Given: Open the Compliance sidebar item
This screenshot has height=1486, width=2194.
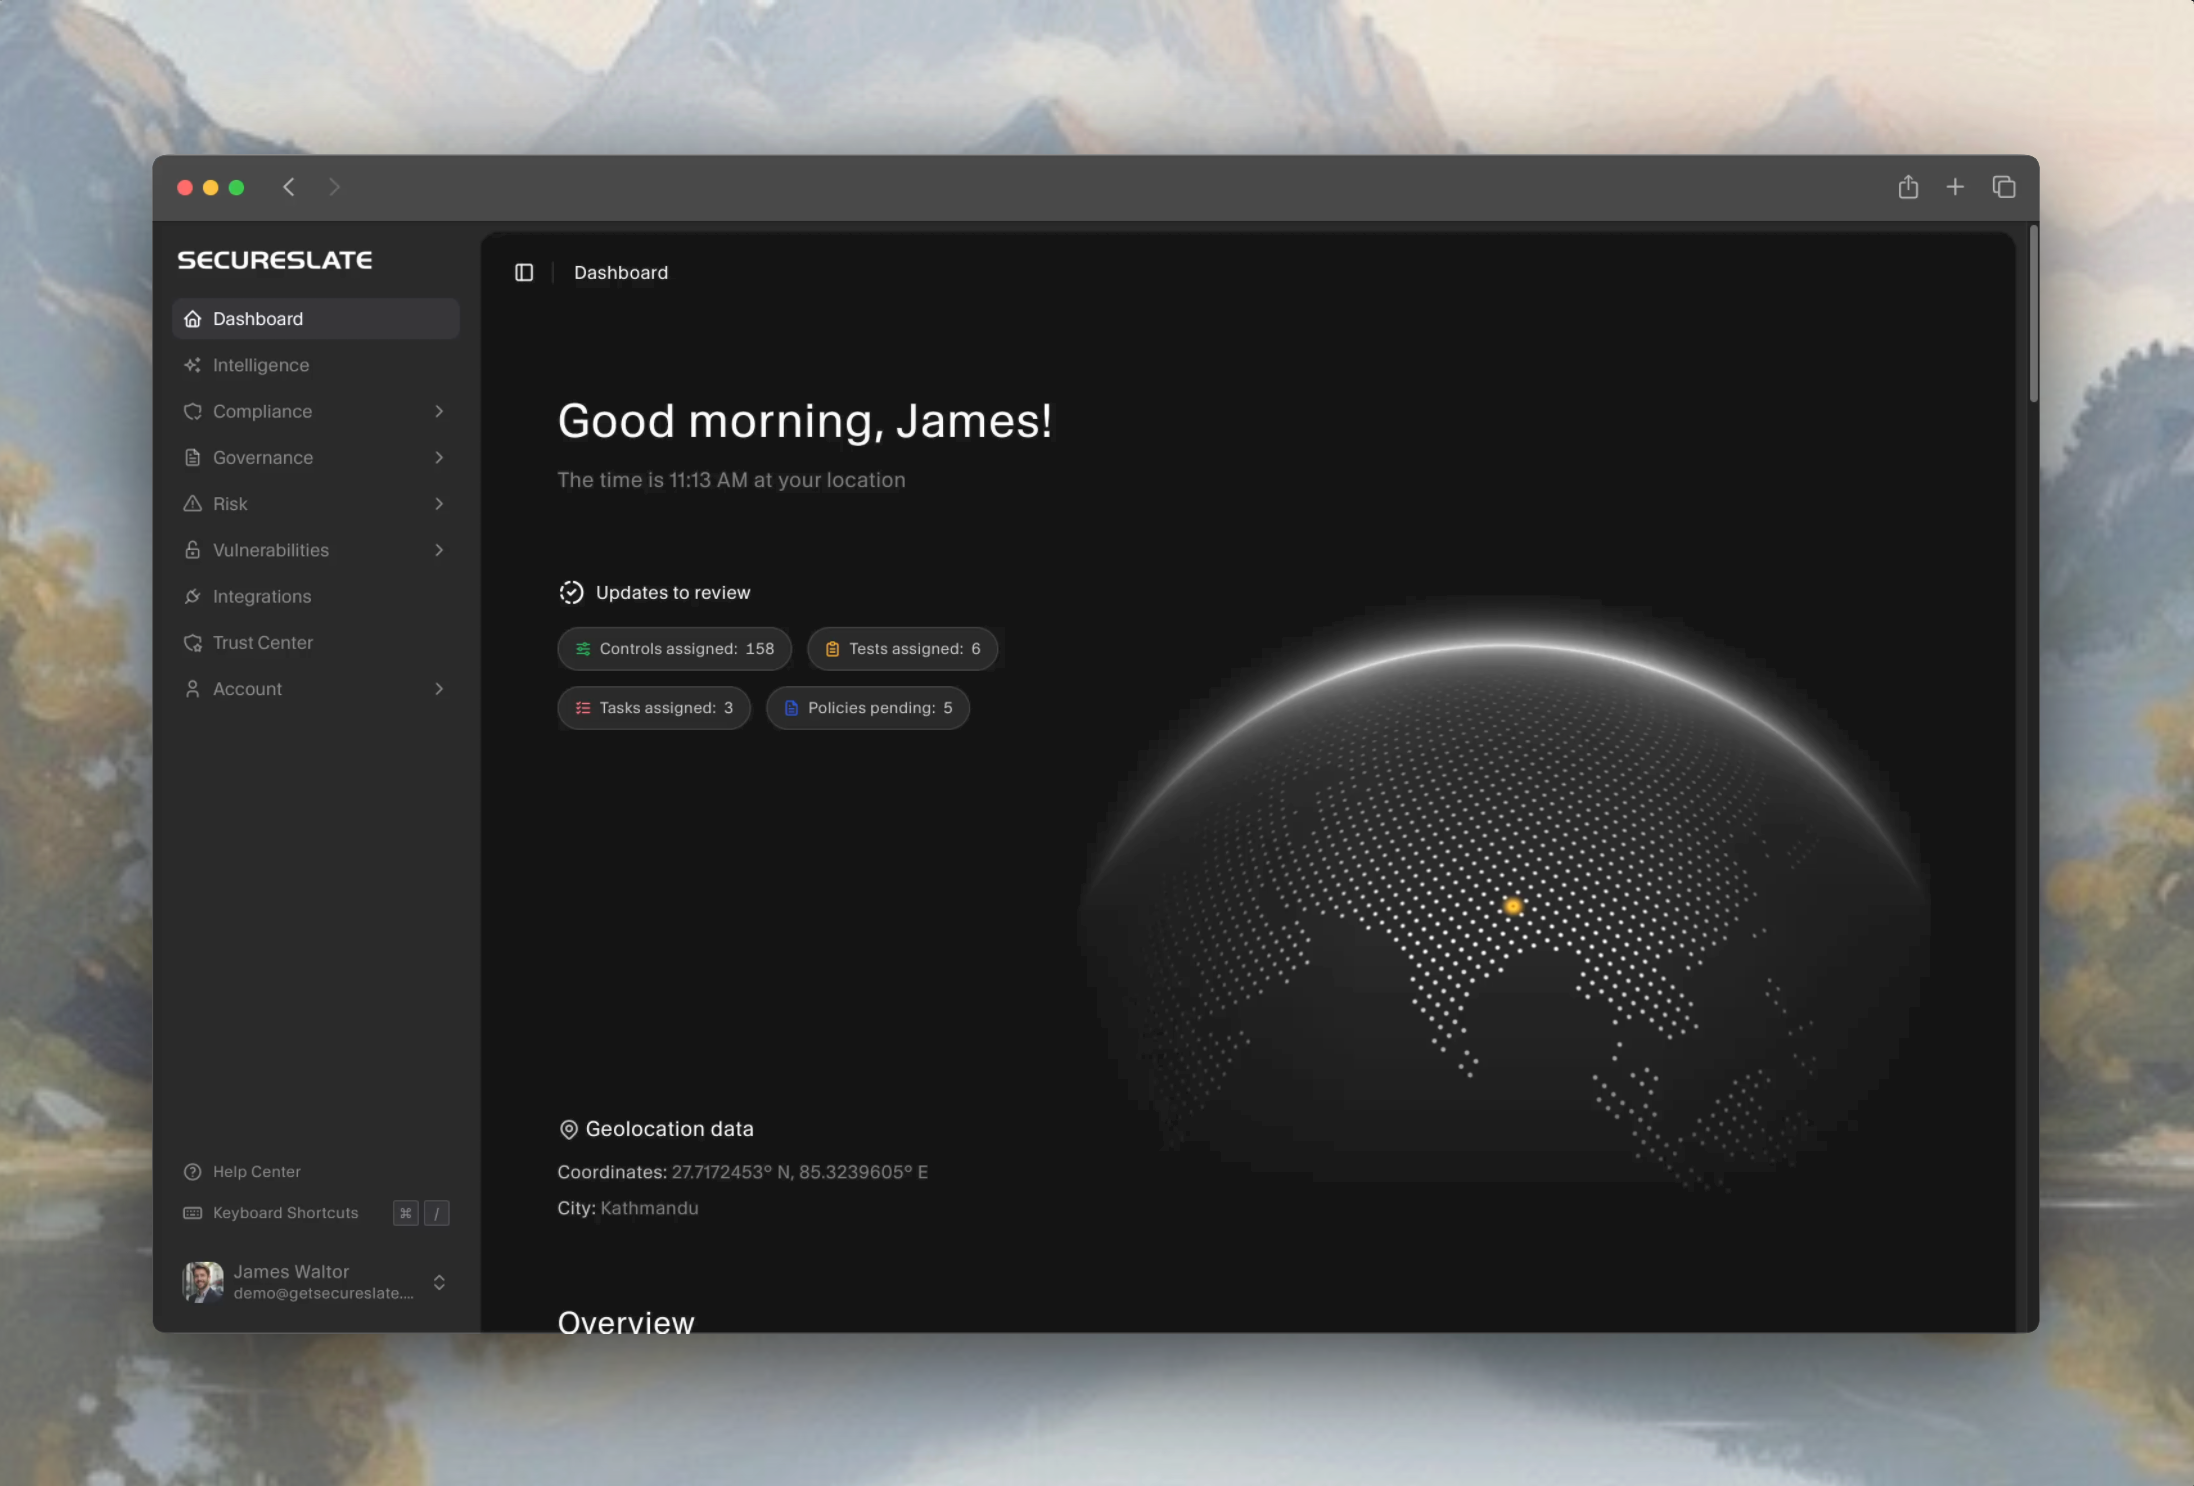Looking at the screenshot, I should click(x=316, y=411).
